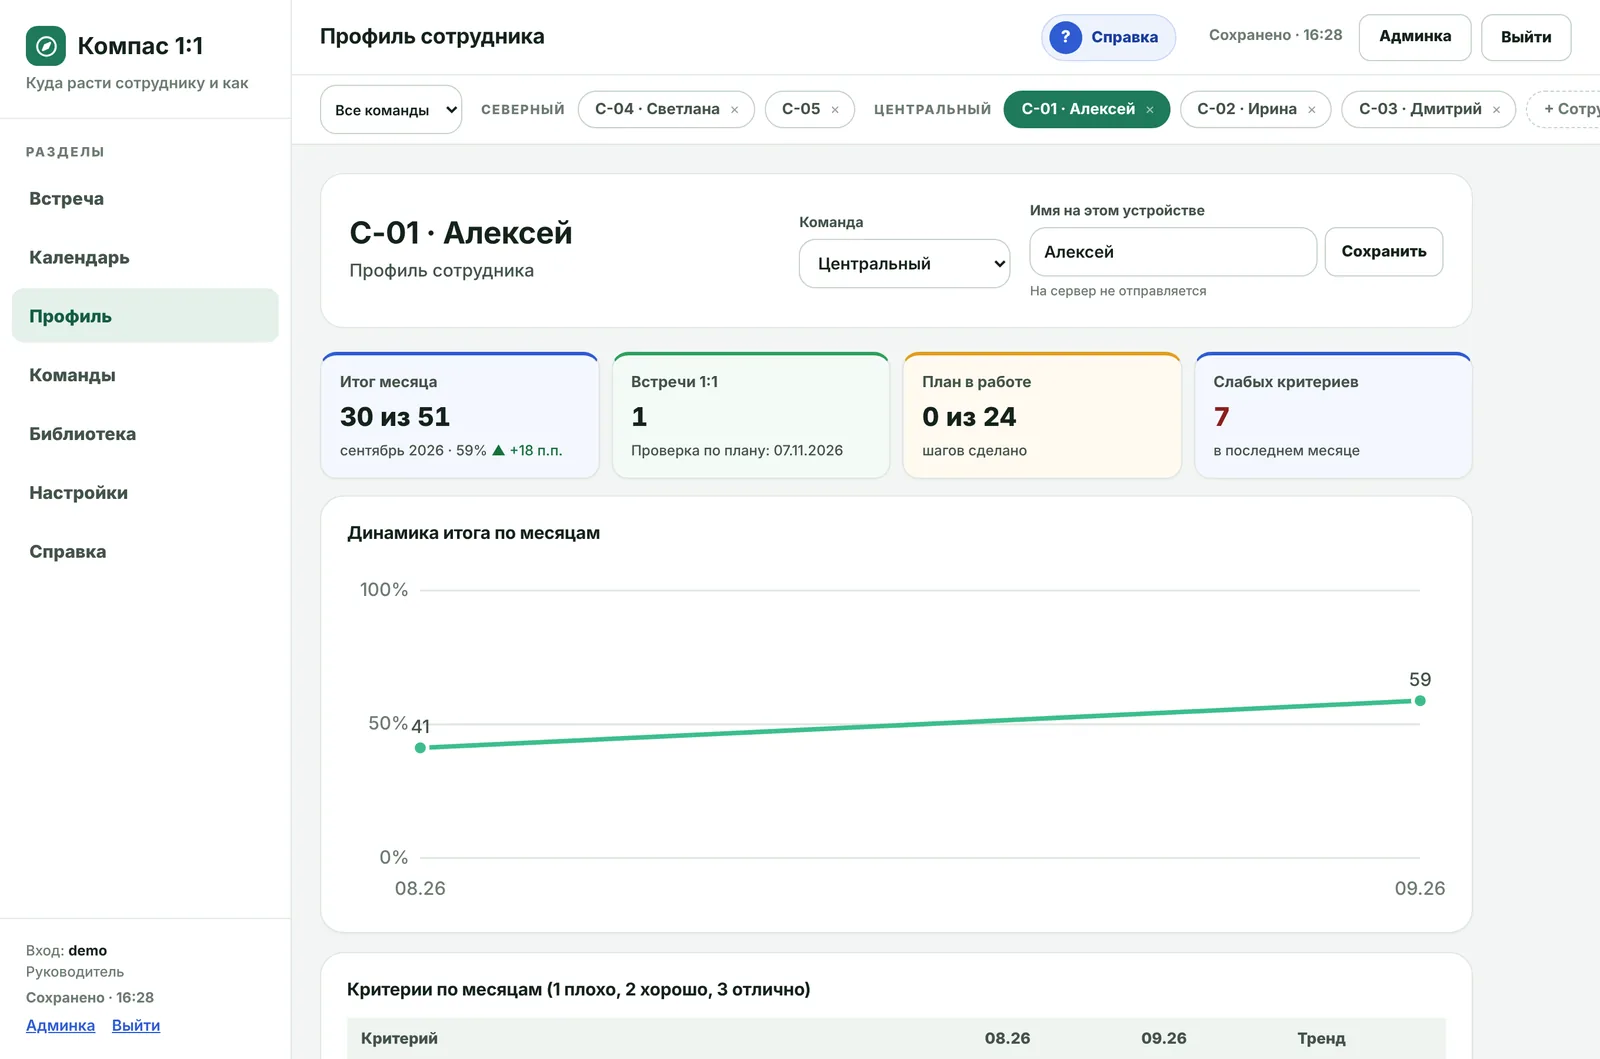Open Справка in the sidebar

[145, 552]
